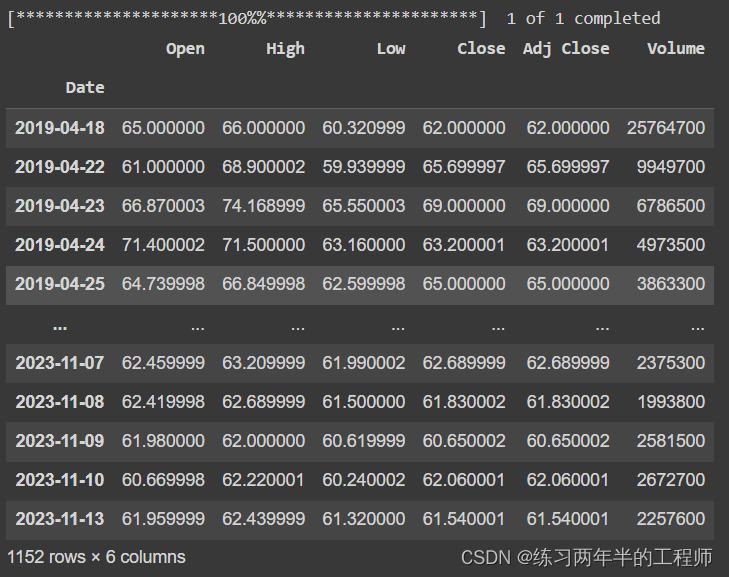Select row date 2023-11-10

[x=60, y=480]
